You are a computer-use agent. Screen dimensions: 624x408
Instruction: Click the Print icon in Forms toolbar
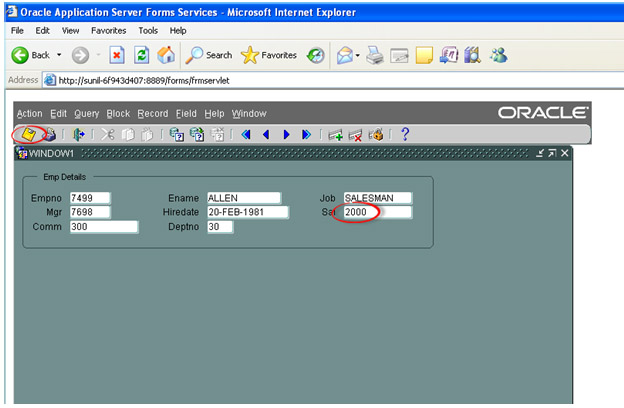click(x=49, y=135)
